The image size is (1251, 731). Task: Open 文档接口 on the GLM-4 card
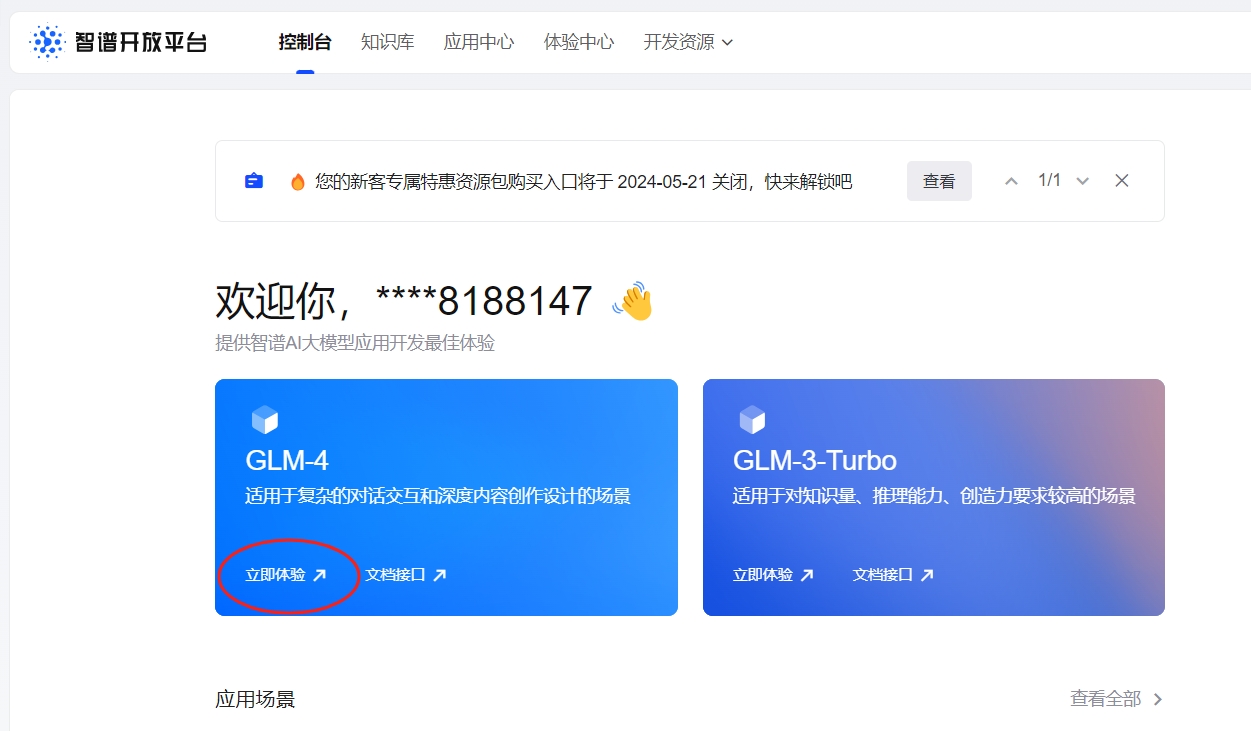tap(406, 575)
